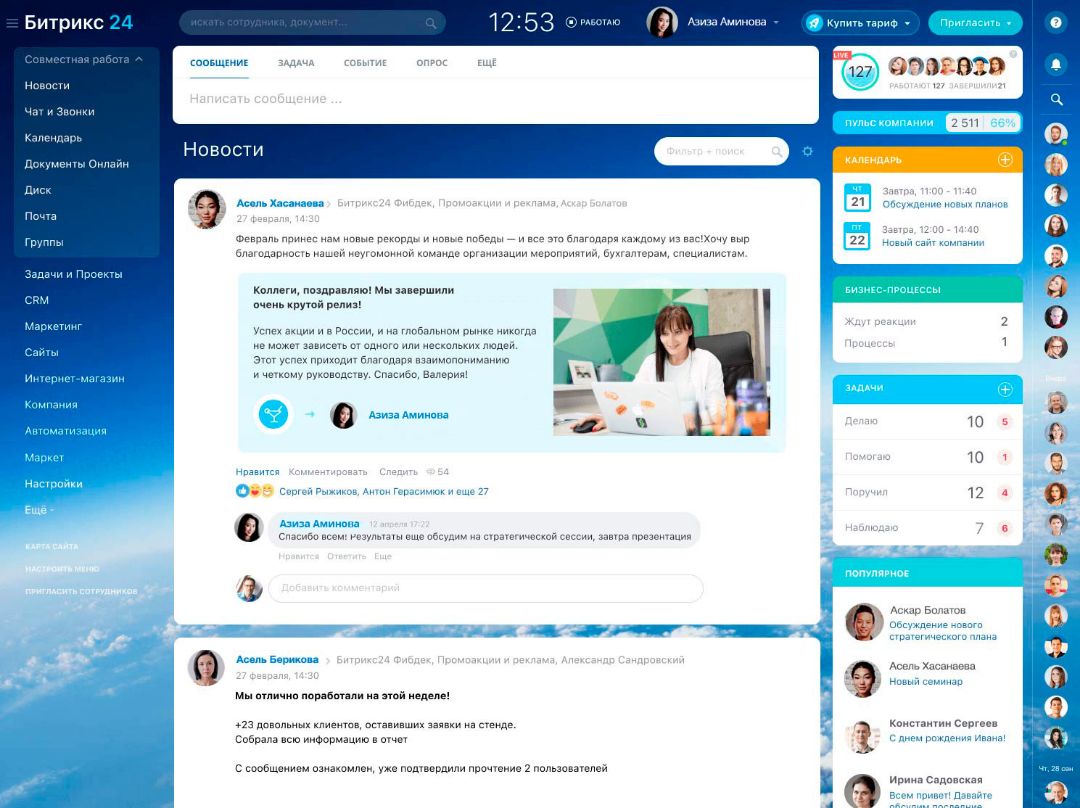Open Почта in the left menu

tap(41, 216)
